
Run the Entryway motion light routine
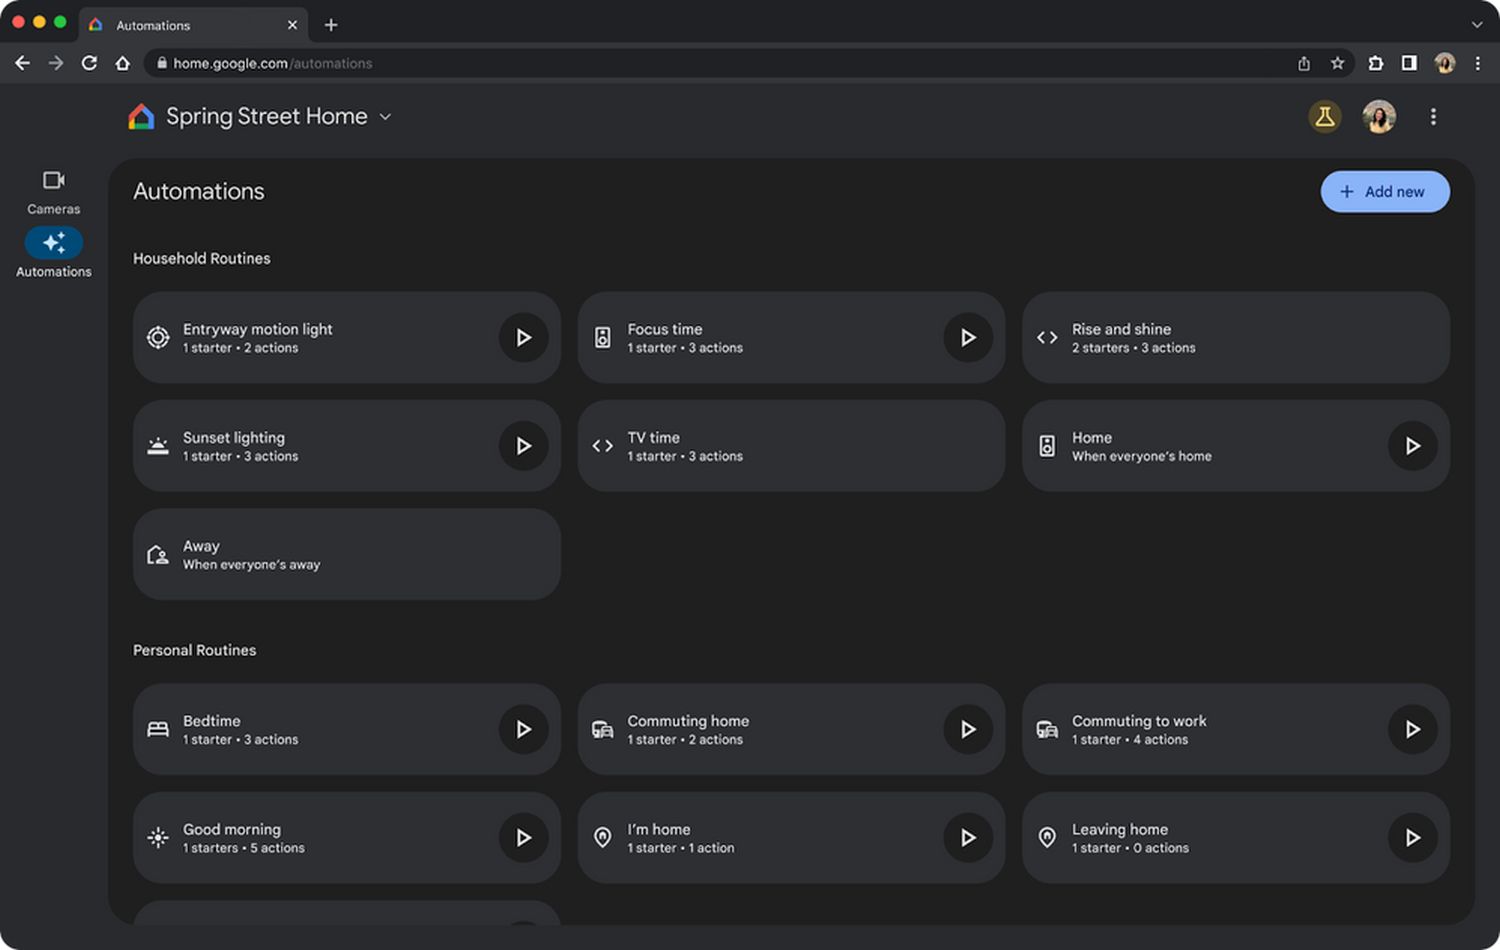click(523, 338)
